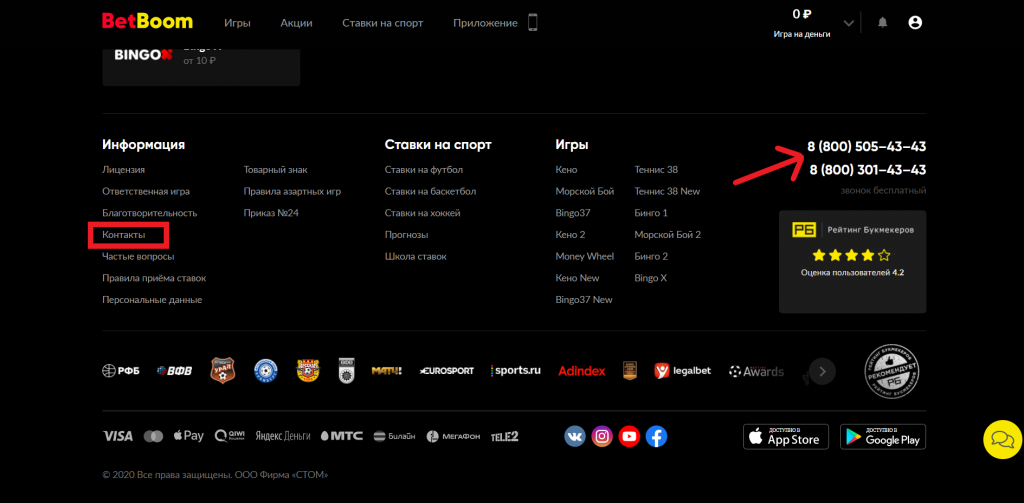Open the Кено game link

[566, 170]
